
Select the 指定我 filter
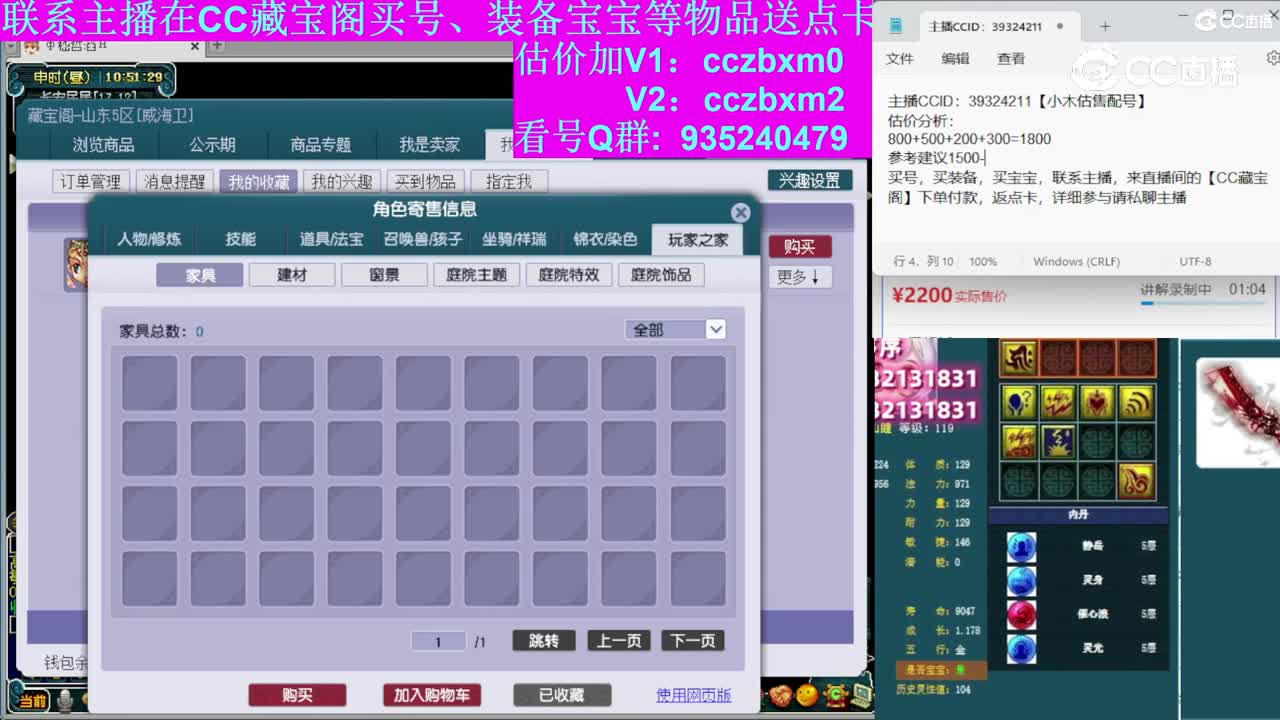pyautogui.click(x=509, y=182)
